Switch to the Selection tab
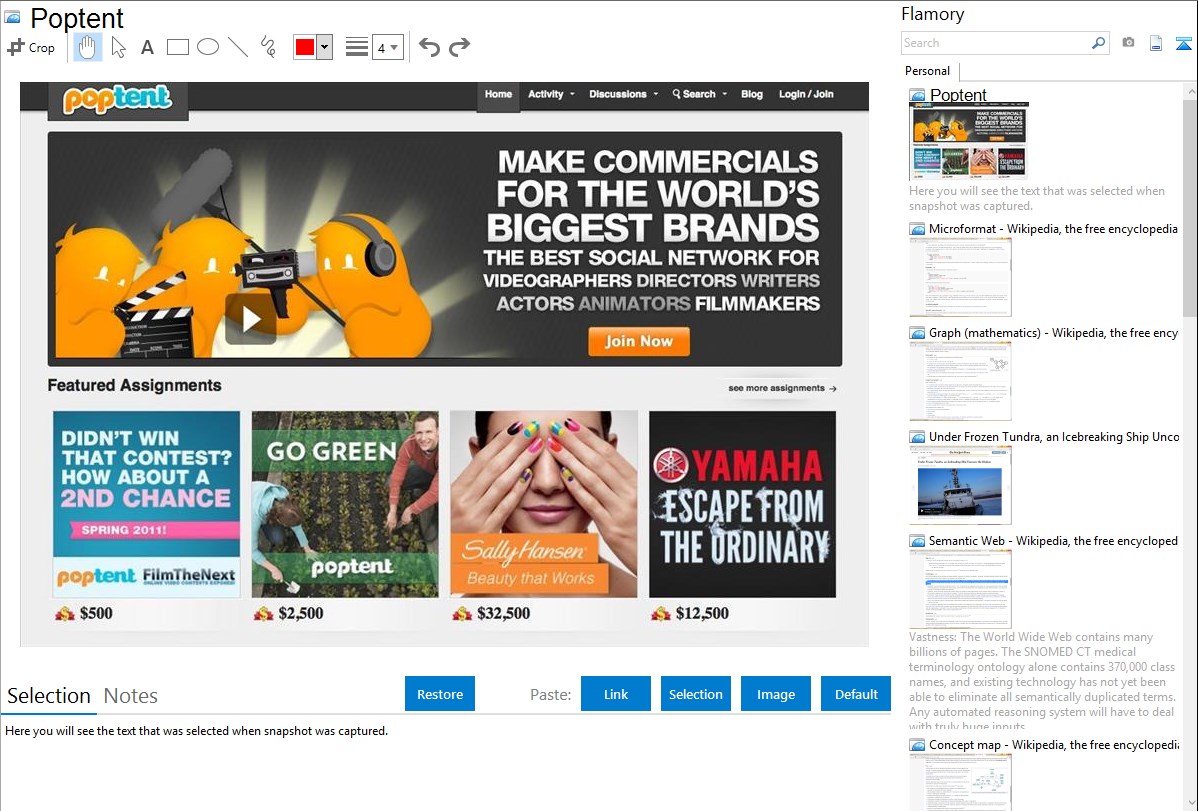The width and height of the screenshot is (1198, 811). point(49,696)
